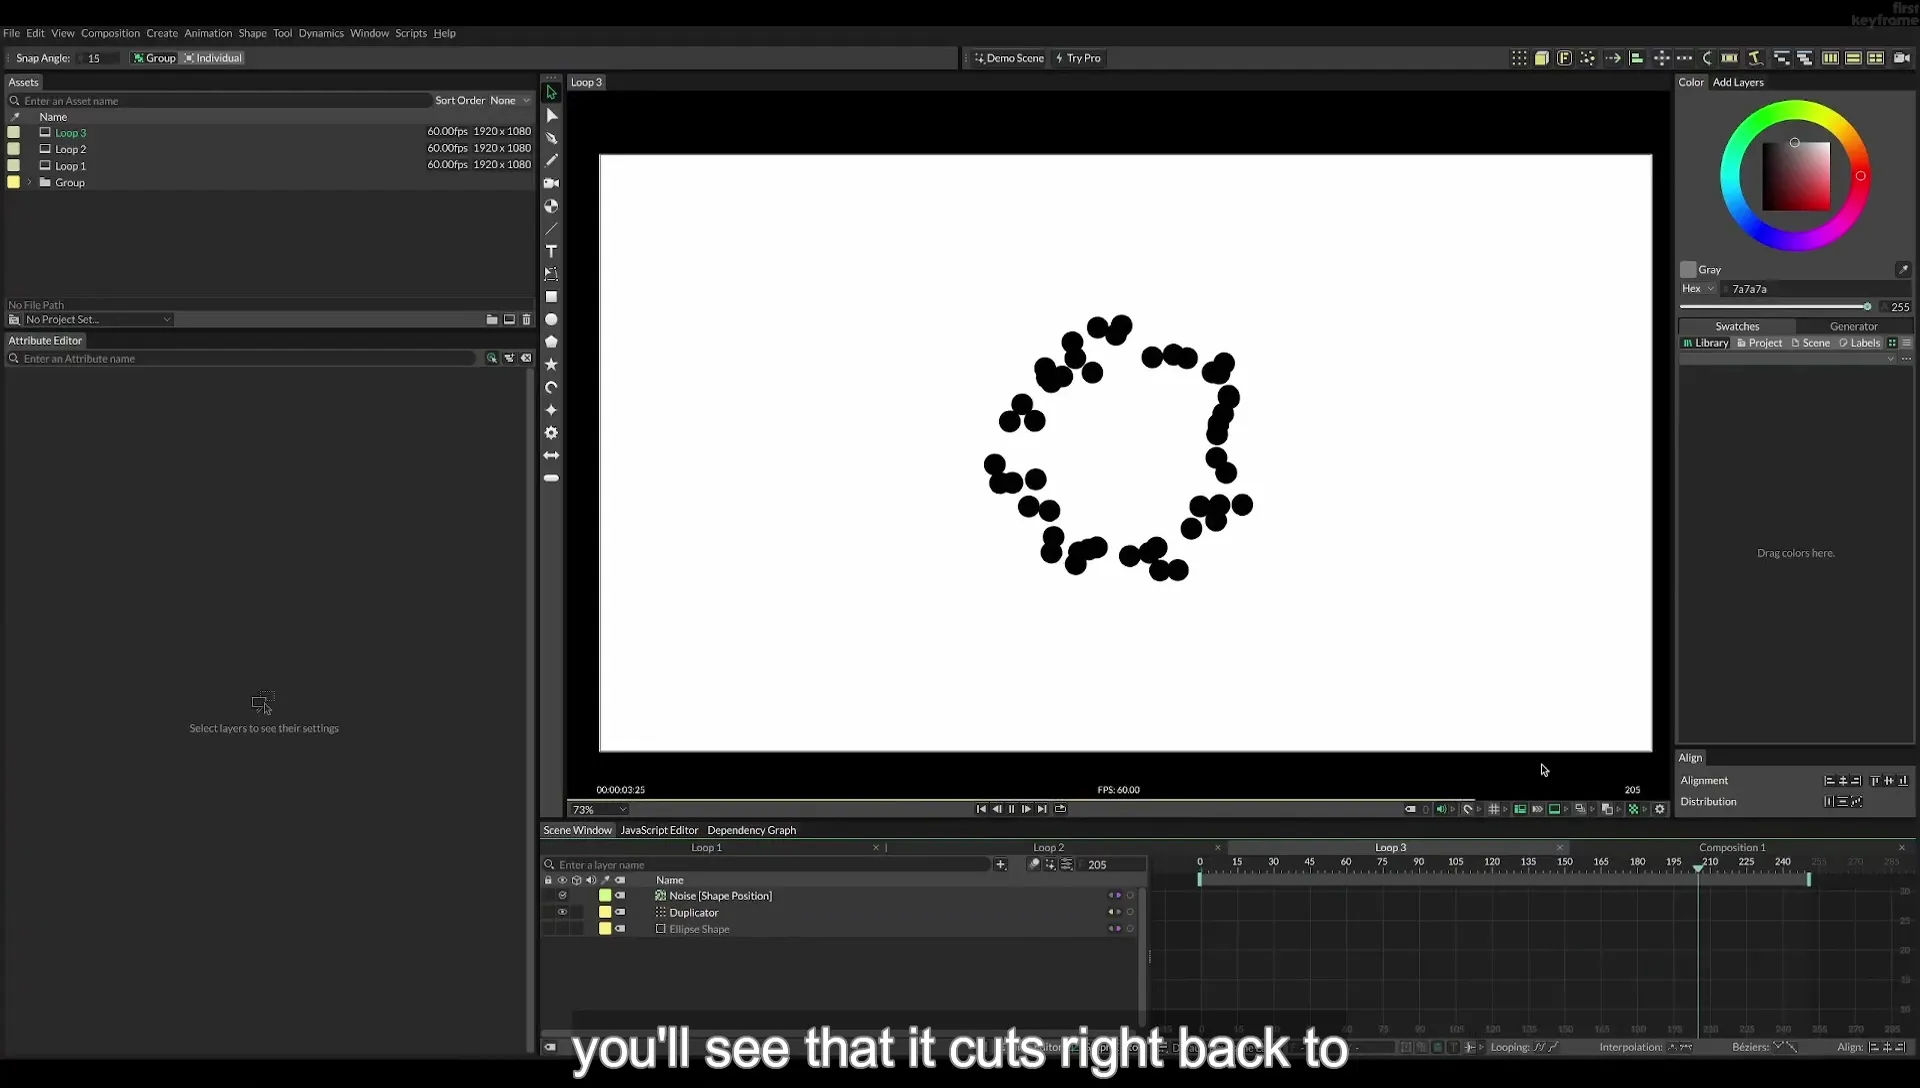Add a new layer with plus icon
Viewport: 1920px width, 1088px height.
pos(1000,865)
